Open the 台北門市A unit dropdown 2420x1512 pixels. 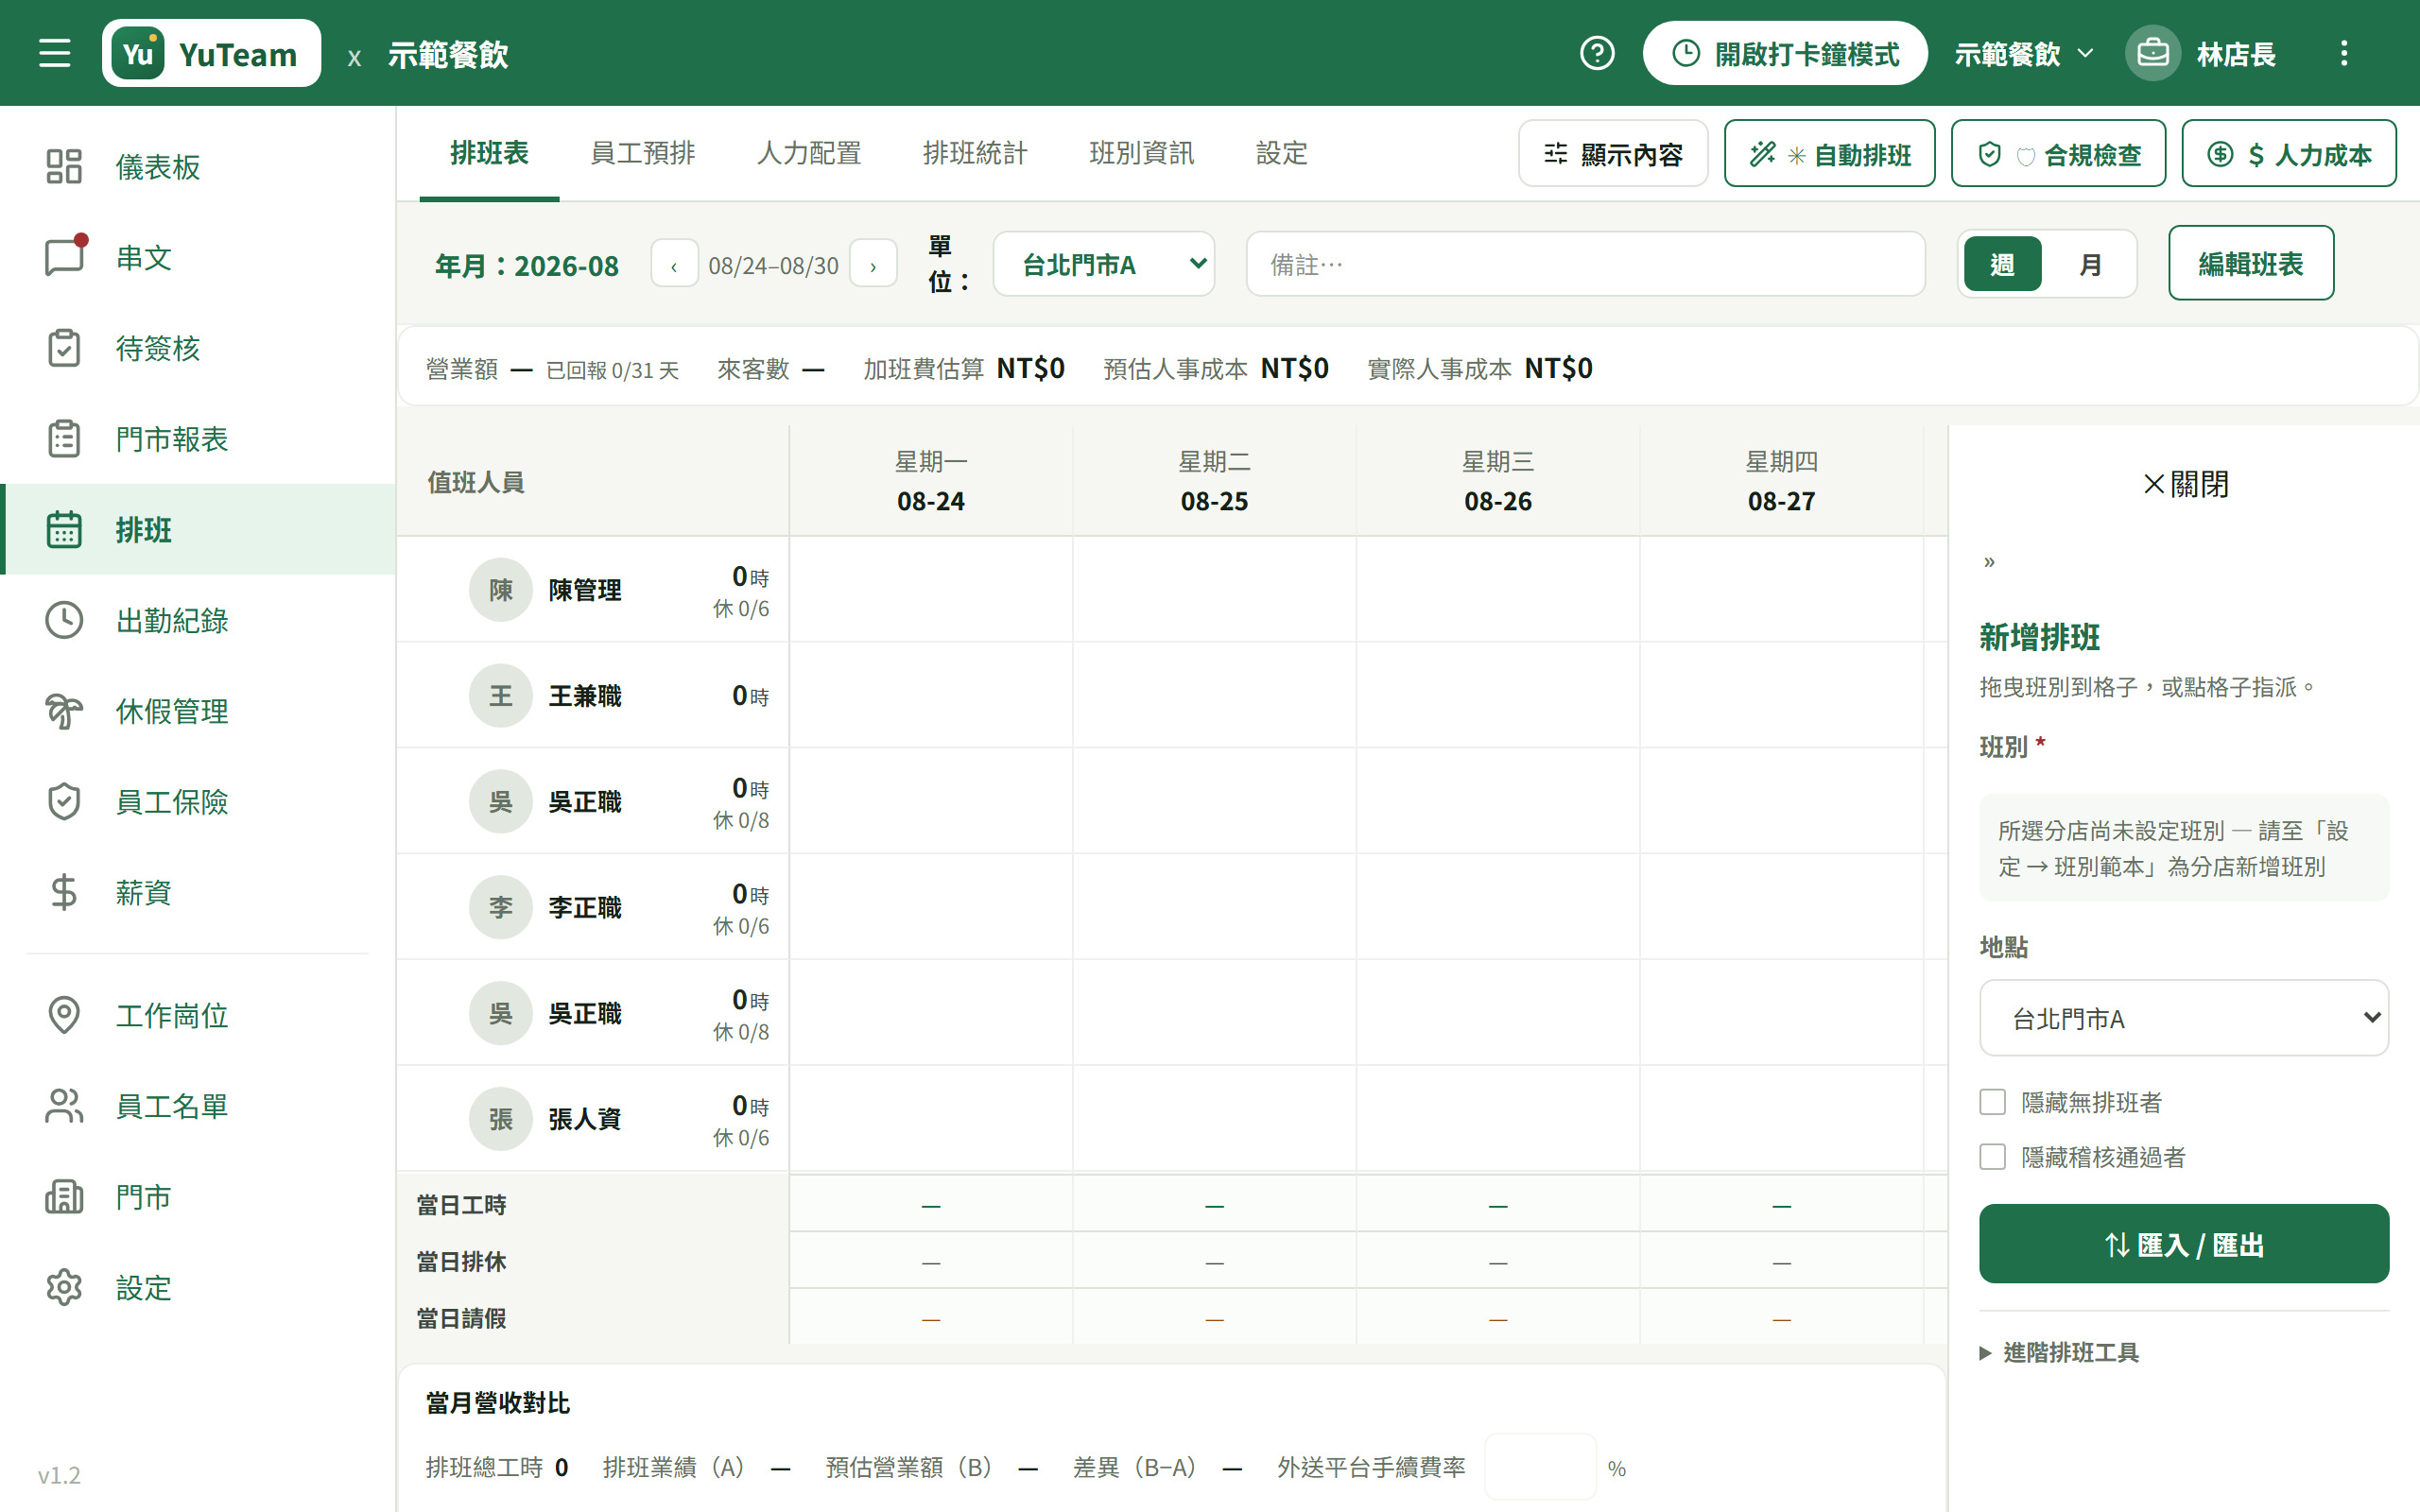1104,264
